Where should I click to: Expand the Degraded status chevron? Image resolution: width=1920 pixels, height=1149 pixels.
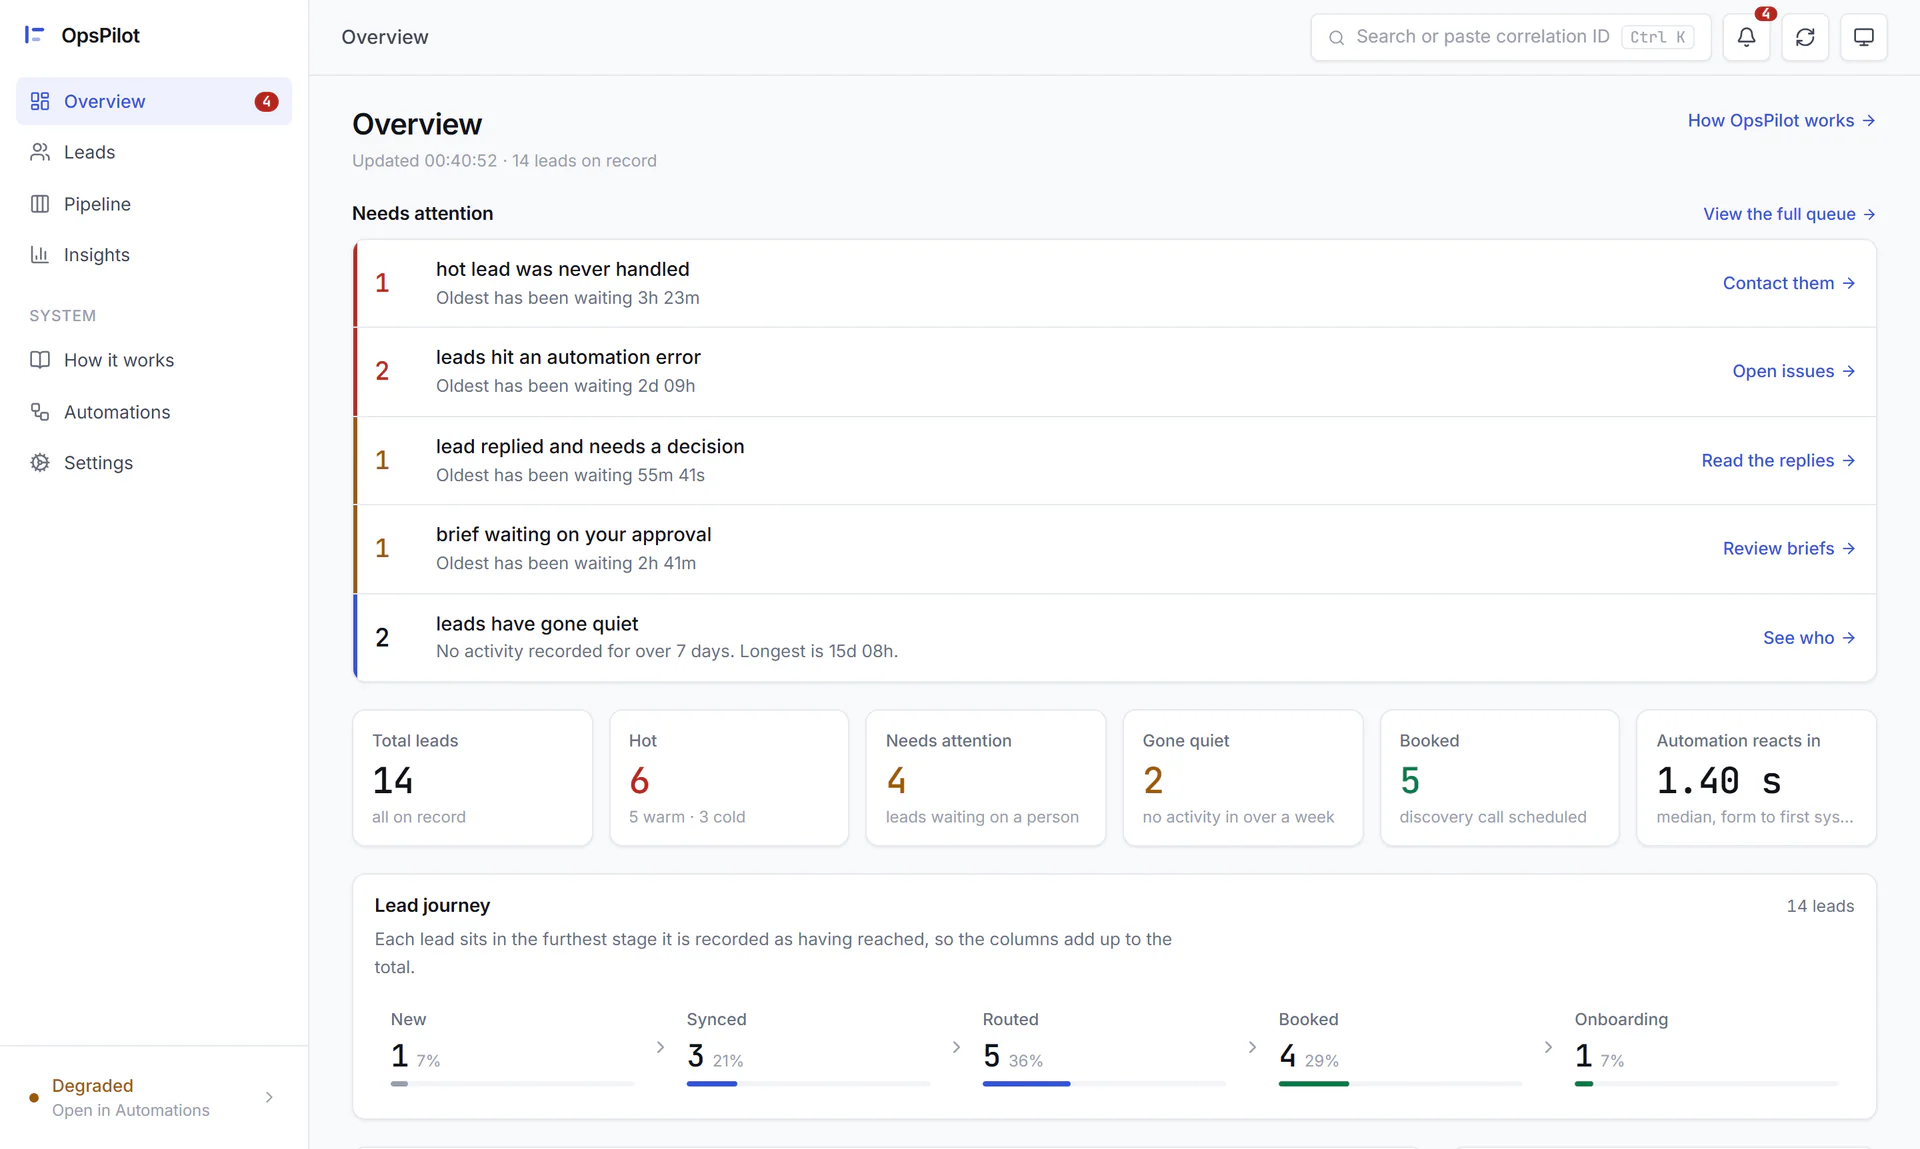pyautogui.click(x=269, y=1098)
